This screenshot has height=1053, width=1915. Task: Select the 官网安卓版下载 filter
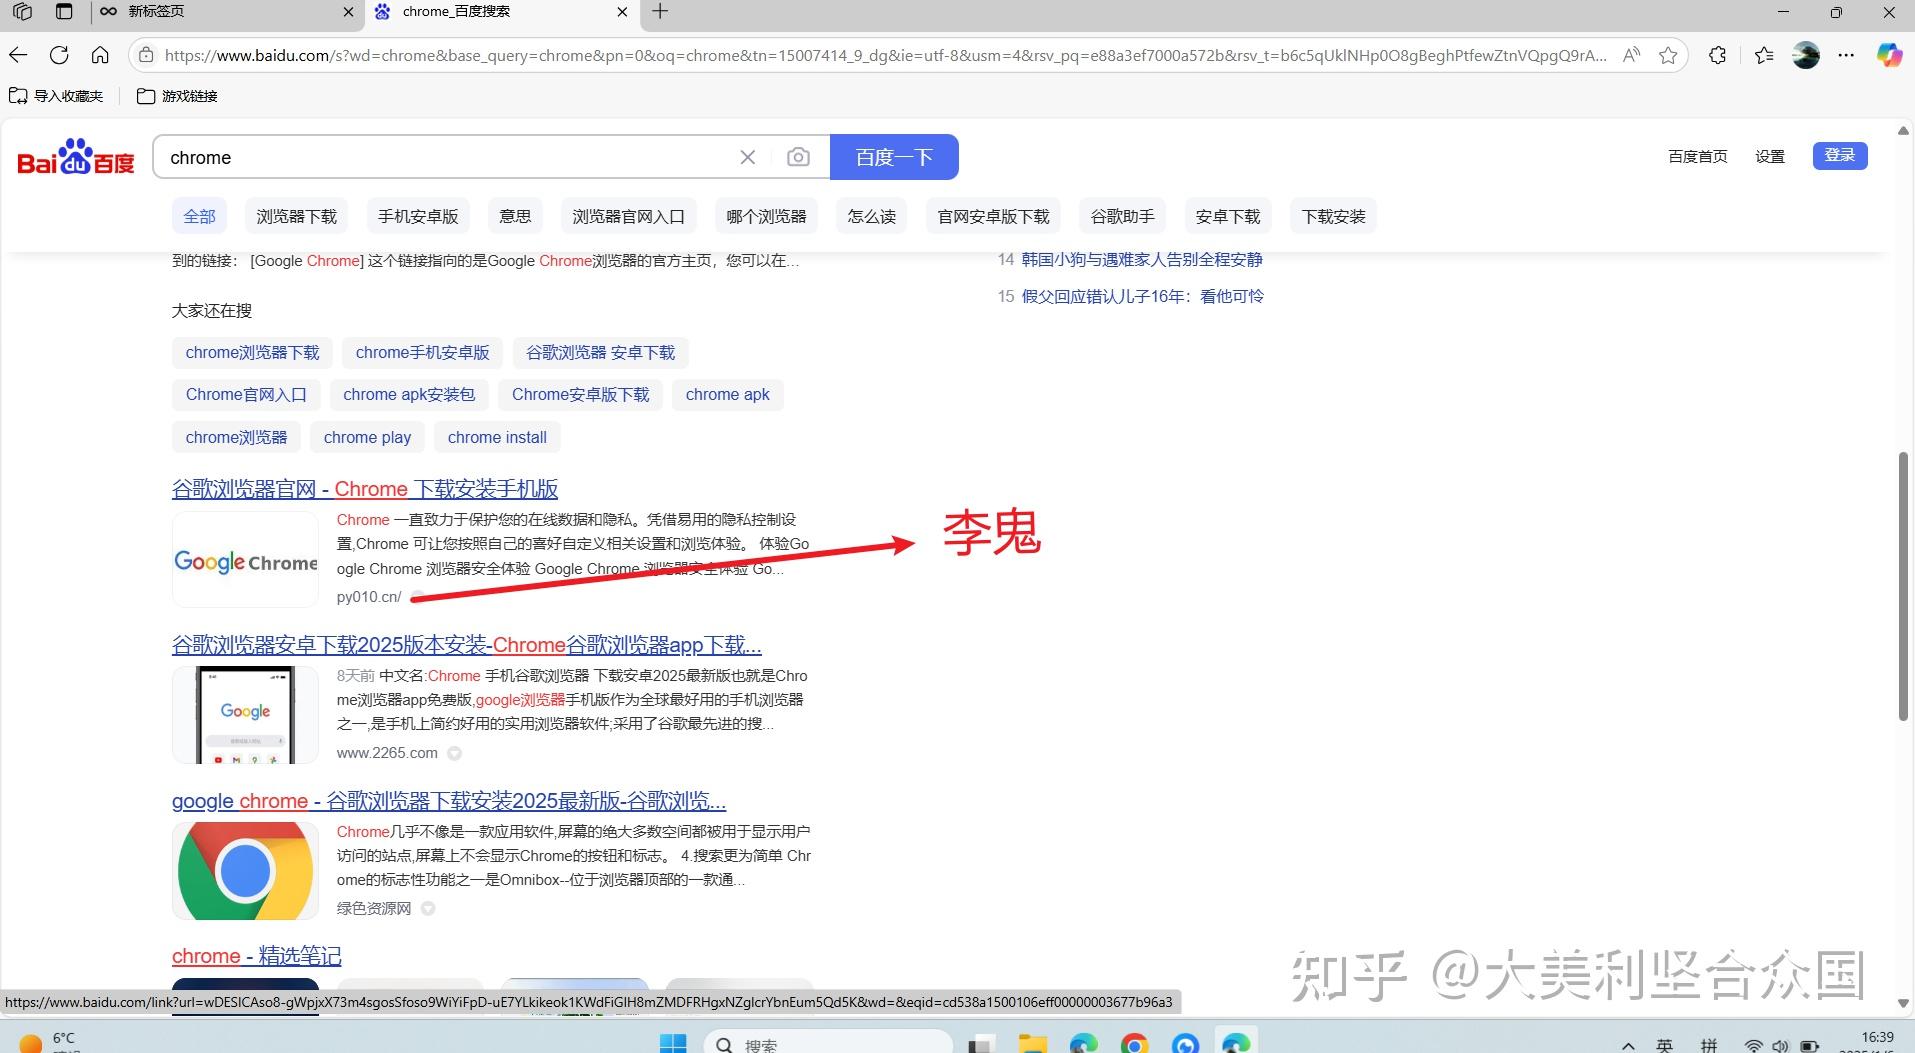pos(993,216)
